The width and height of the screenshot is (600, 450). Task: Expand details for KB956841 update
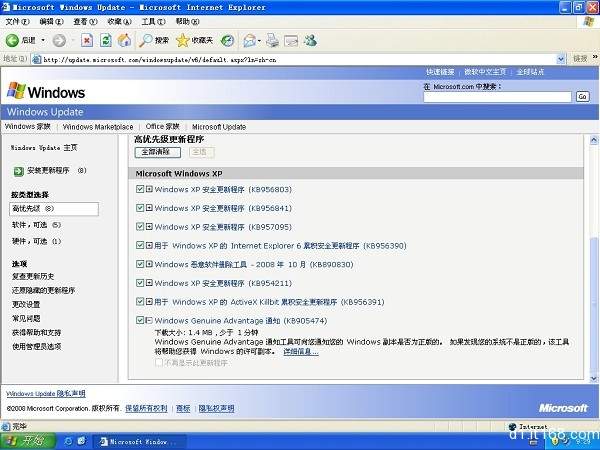point(149,208)
